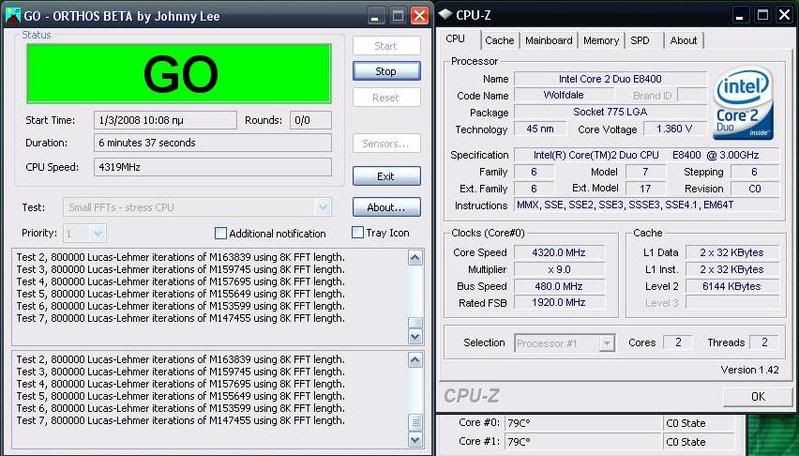Screen dimensions: 799x456
Task: Click the disabled Sensors button
Action: (386, 144)
